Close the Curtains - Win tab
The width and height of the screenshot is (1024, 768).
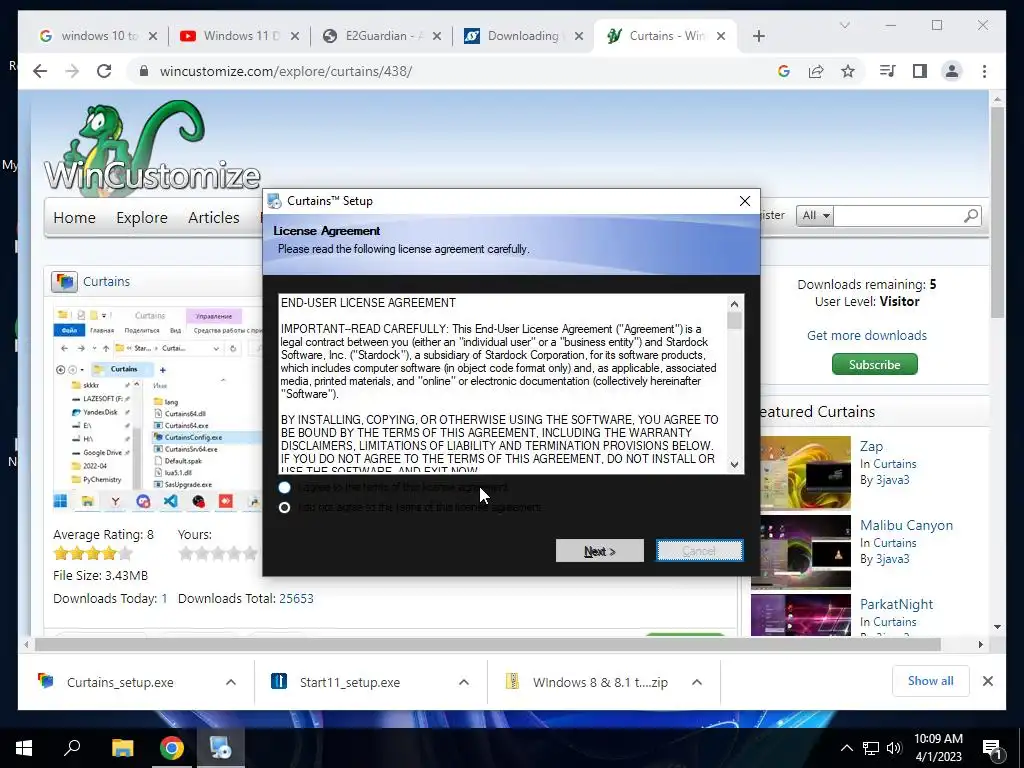(721, 36)
